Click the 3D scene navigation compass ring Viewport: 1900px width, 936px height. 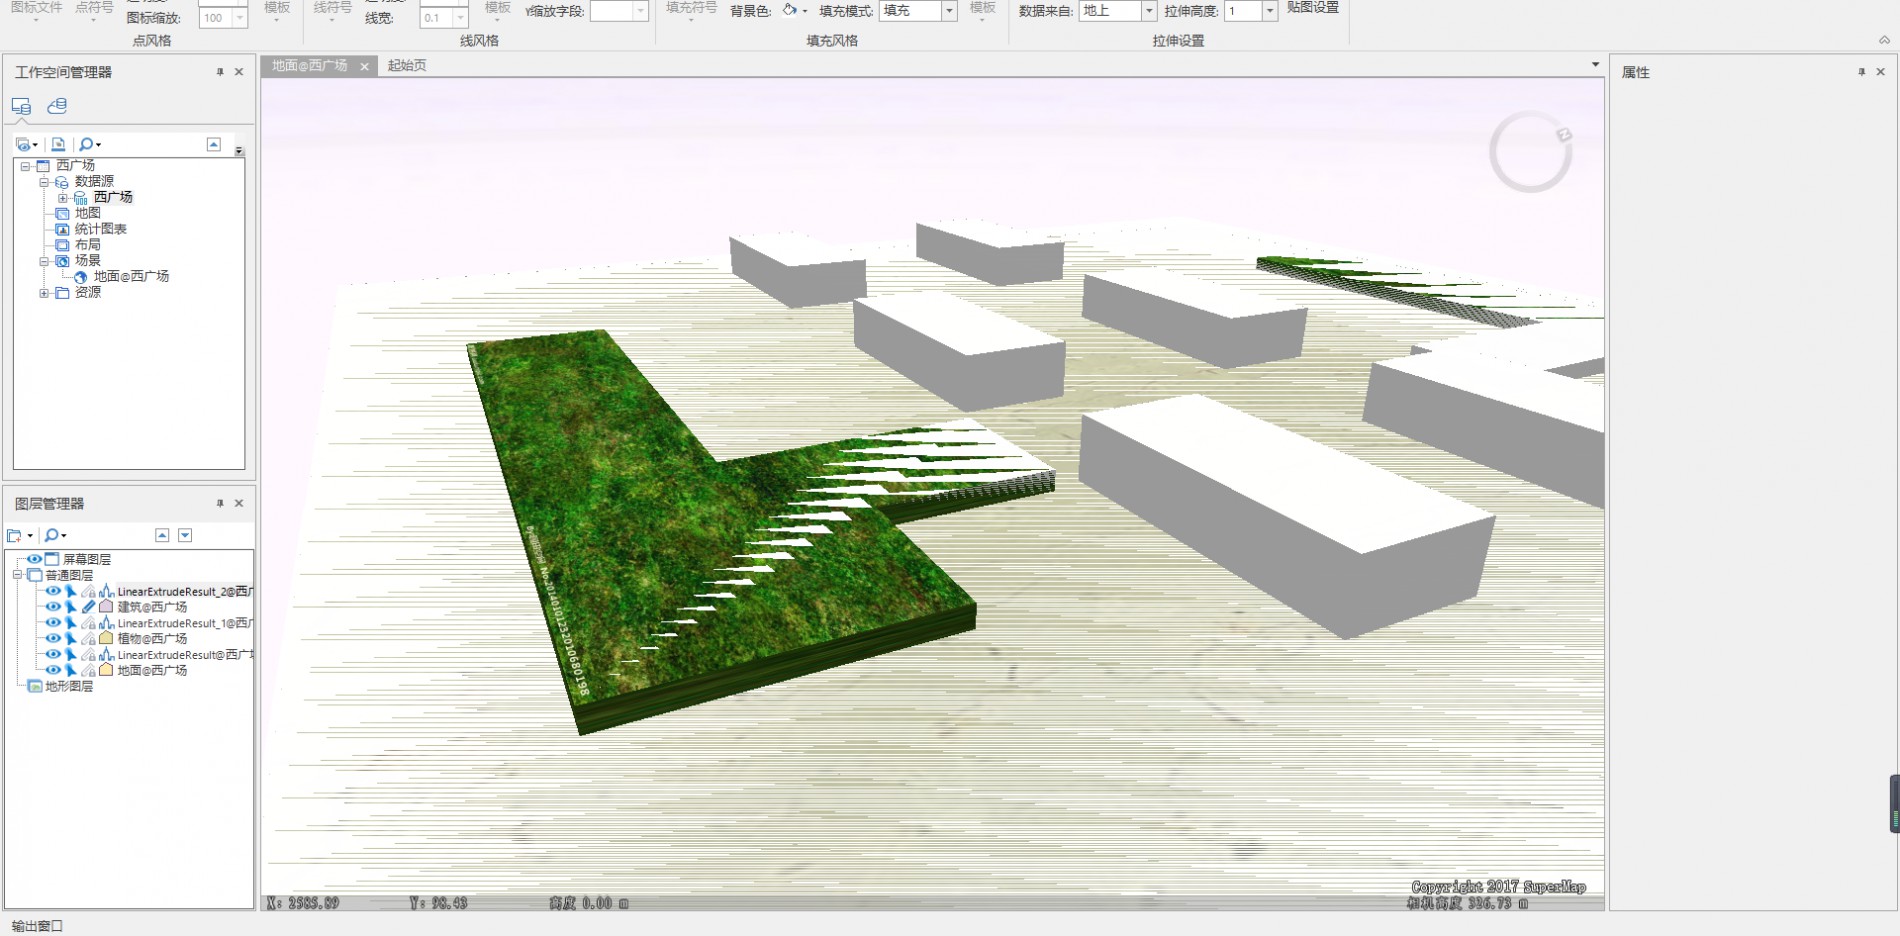point(1530,152)
